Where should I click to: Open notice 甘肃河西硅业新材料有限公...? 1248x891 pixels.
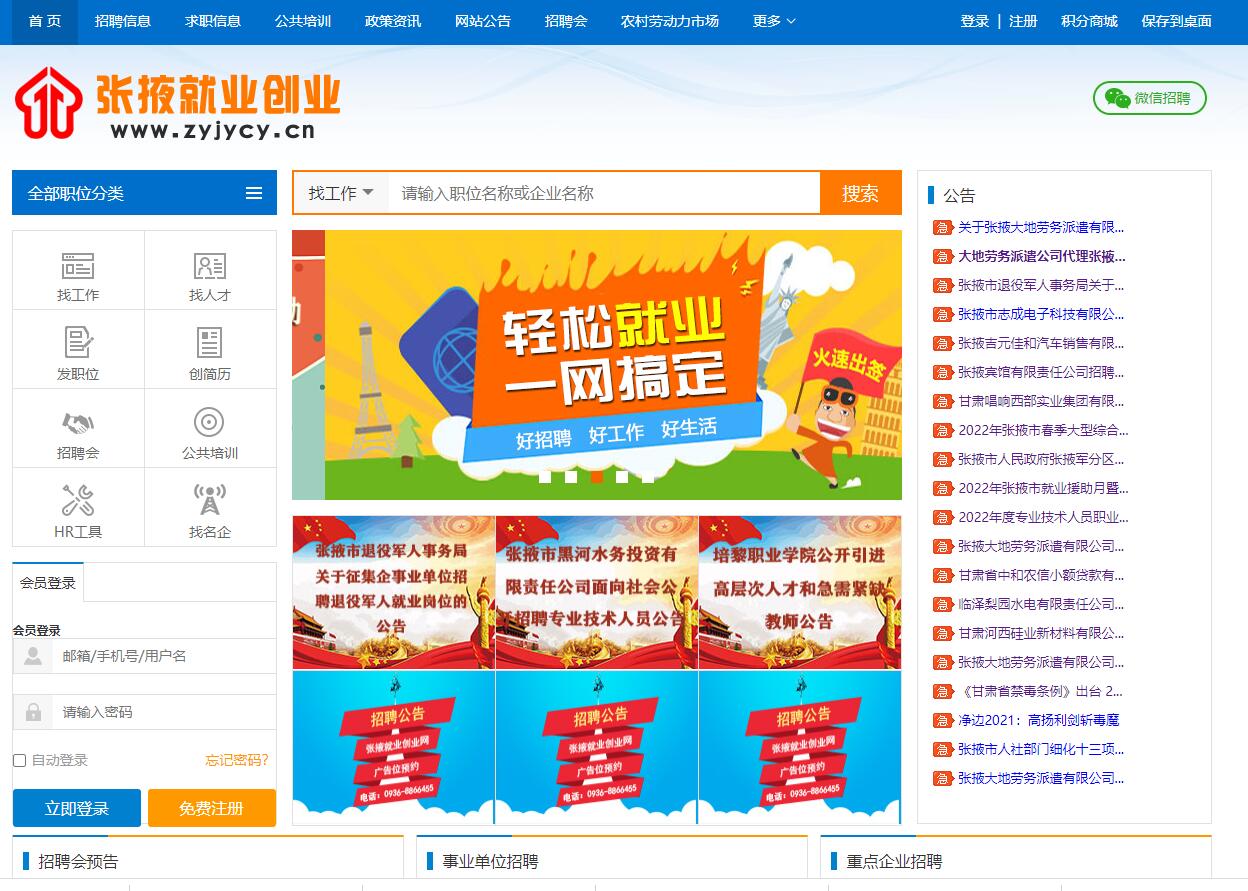tap(1042, 633)
